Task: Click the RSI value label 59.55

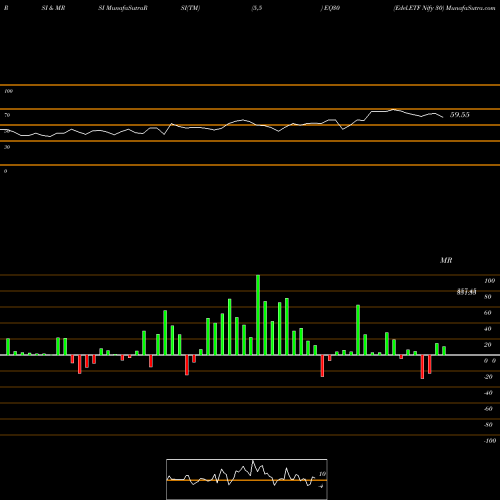Action: (x=459, y=115)
